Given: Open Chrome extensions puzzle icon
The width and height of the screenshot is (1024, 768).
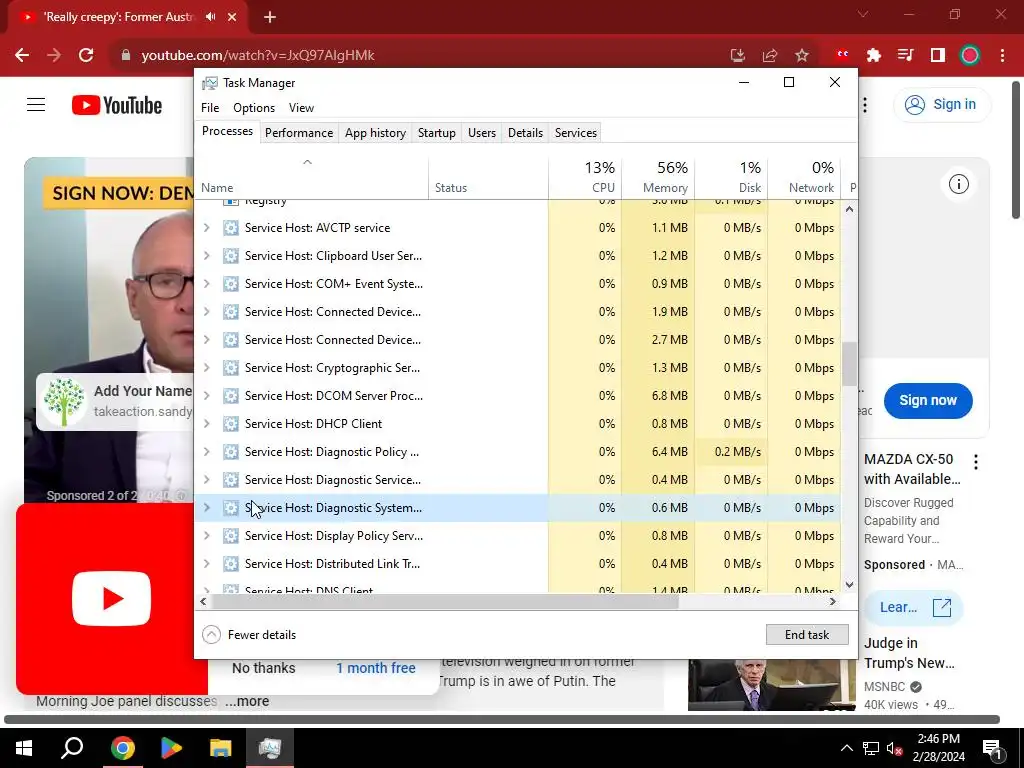Looking at the screenshot, I should [x=874, y=56].
